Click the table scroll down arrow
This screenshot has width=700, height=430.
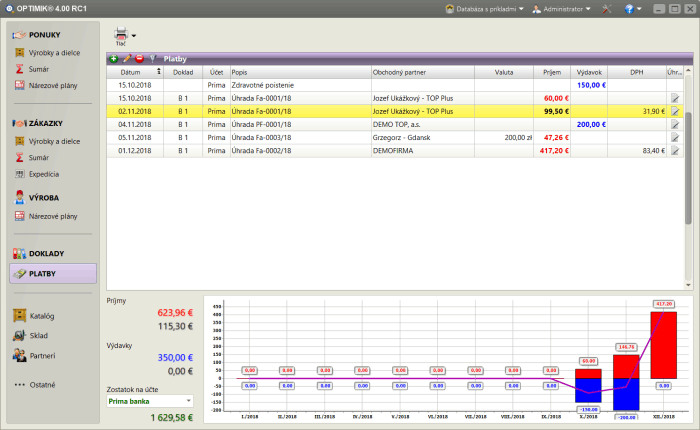click(x=688, y=285)
